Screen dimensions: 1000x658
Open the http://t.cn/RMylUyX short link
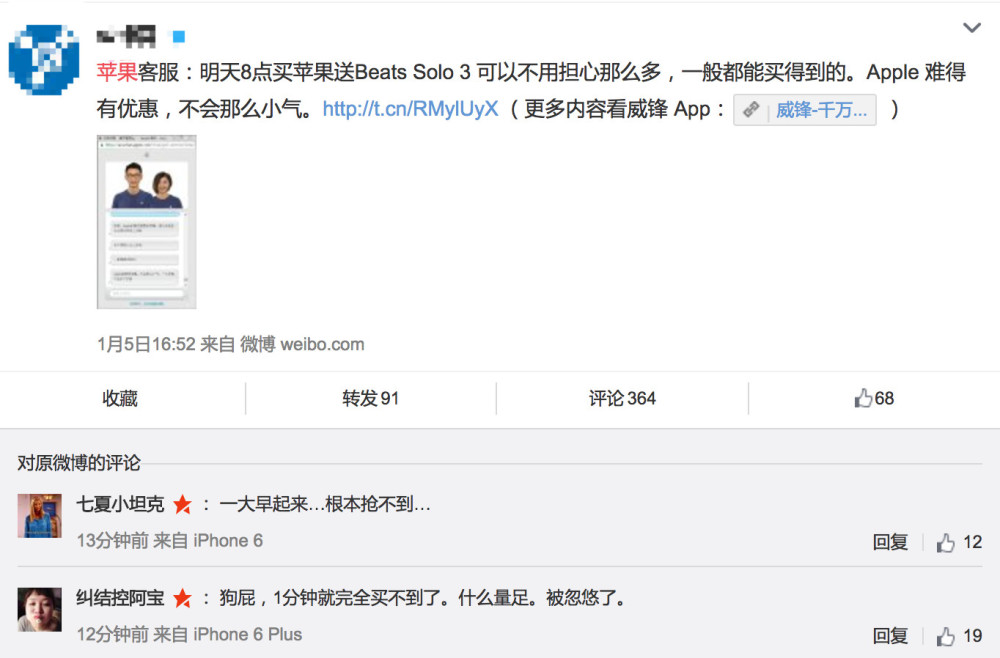click(x=410, y=109)
